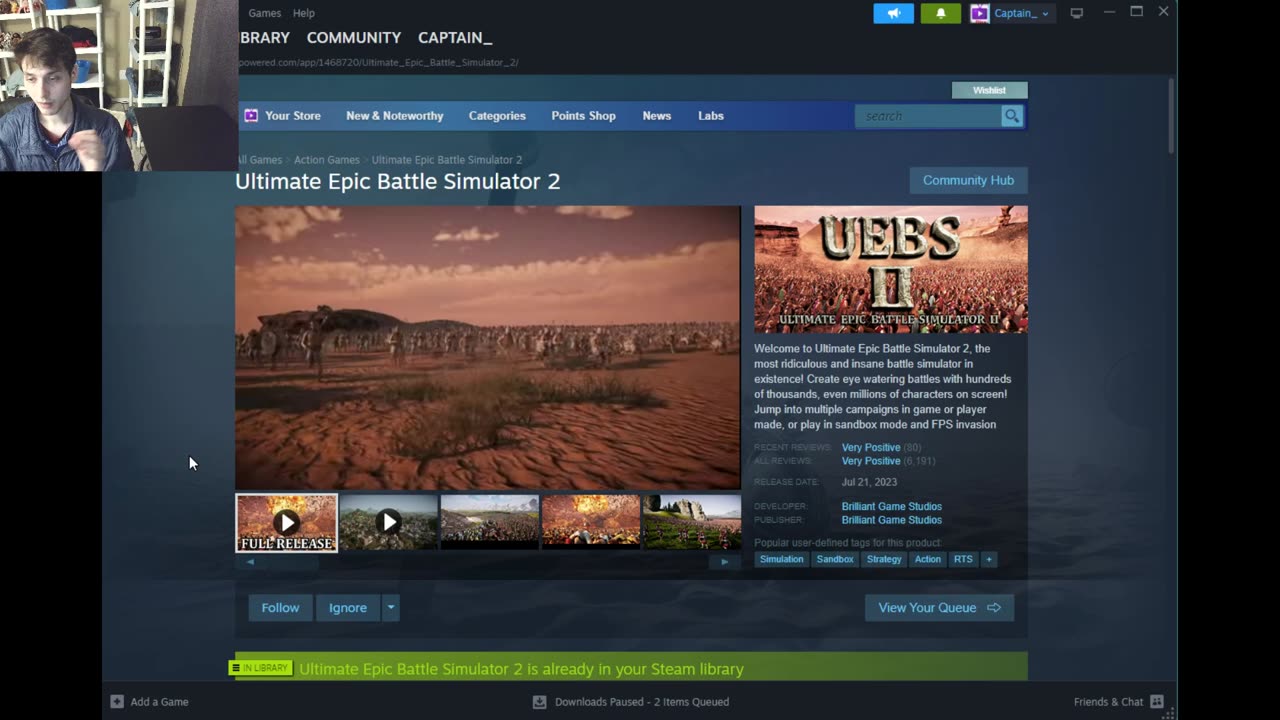Click the Big Picture mode monitor icon

tap(1077, 13)
